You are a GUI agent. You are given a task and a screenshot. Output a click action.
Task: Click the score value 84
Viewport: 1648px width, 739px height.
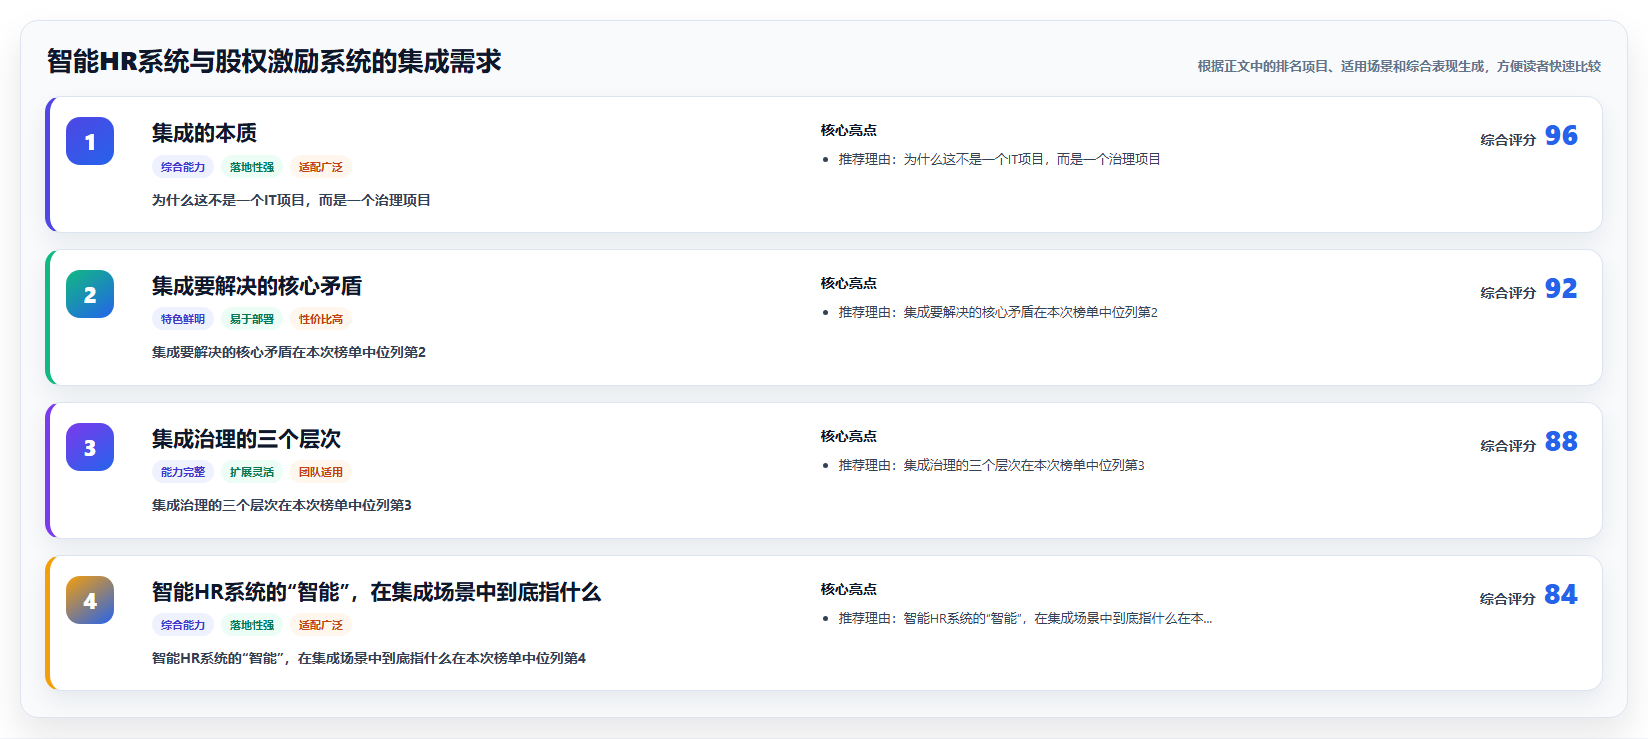pos(1561,595)
